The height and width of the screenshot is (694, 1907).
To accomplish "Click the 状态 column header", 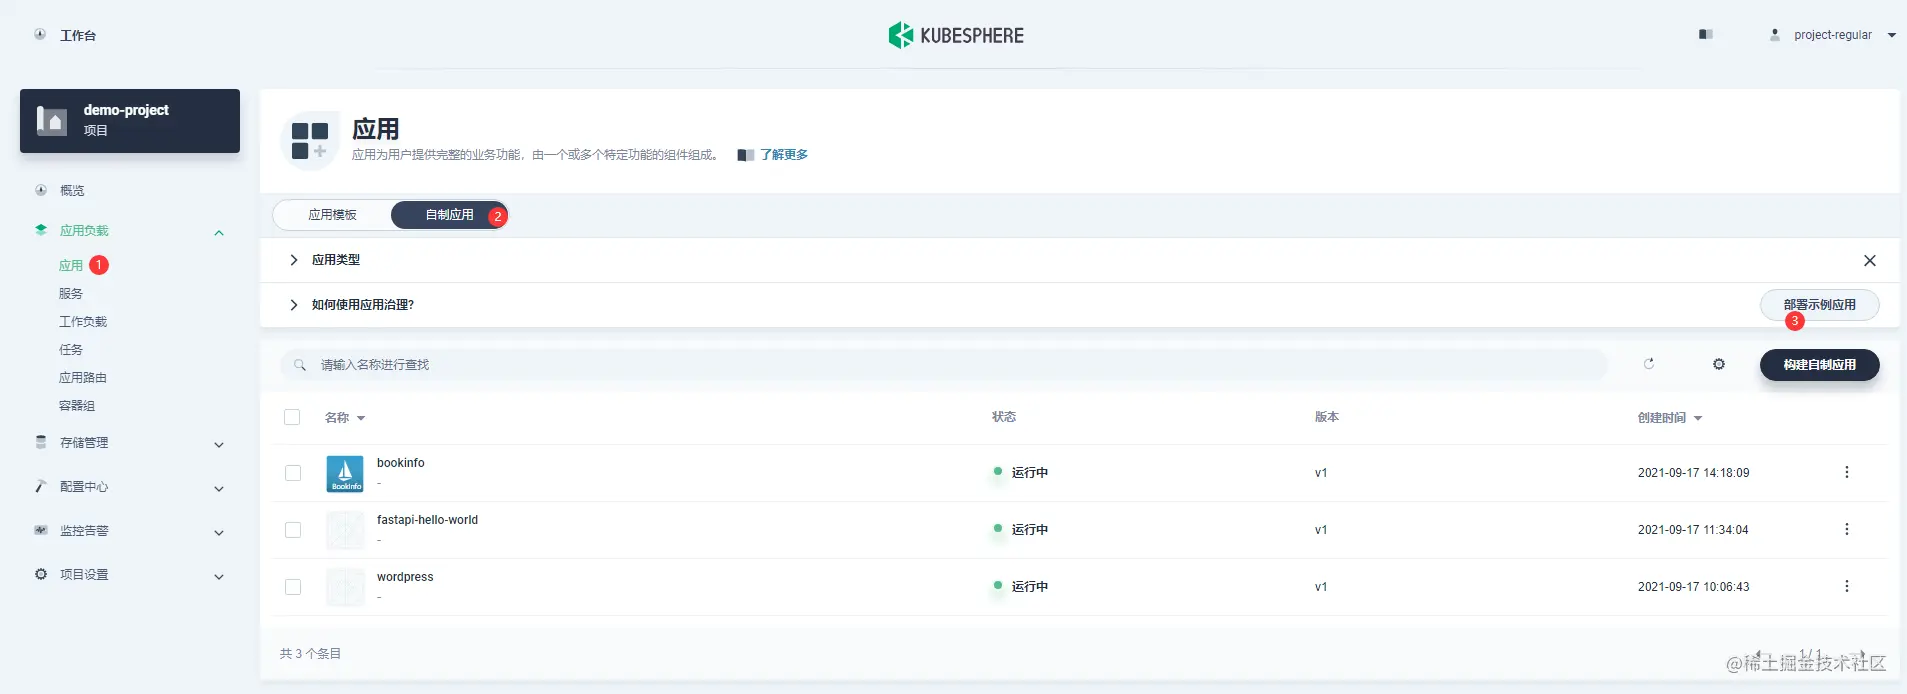I will click(x=1004, y=417).
